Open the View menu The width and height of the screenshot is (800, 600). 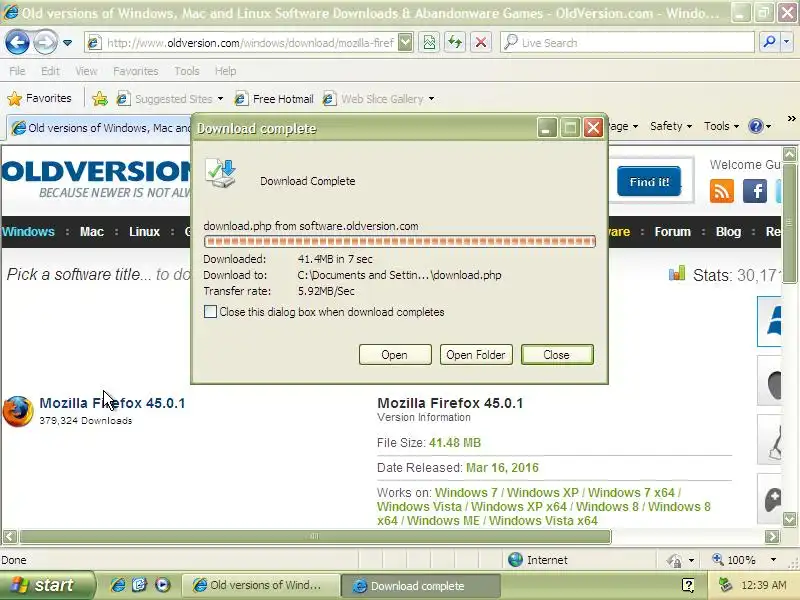coord(86,71)
